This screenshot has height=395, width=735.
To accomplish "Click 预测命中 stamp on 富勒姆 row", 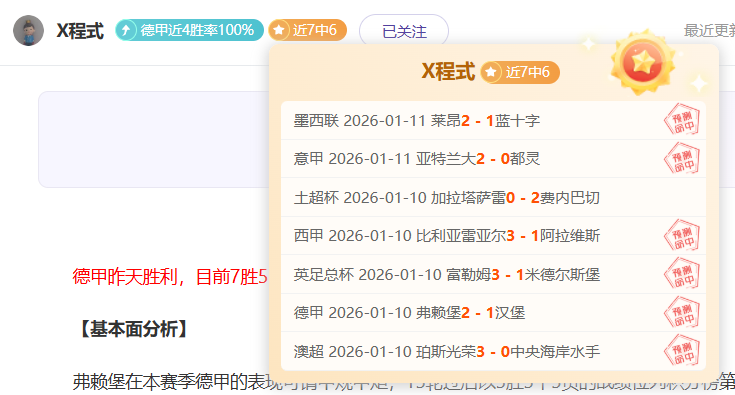I will pyautogui.click(x=682, y=274).
